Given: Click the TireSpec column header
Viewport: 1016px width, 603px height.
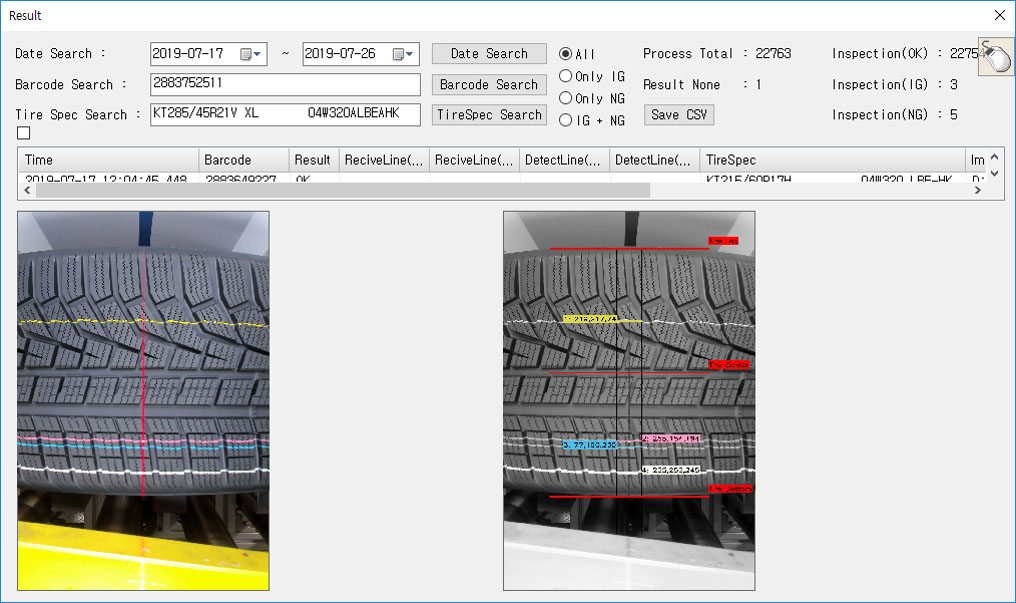Looking at the screenshot, I should click(830, 160).
